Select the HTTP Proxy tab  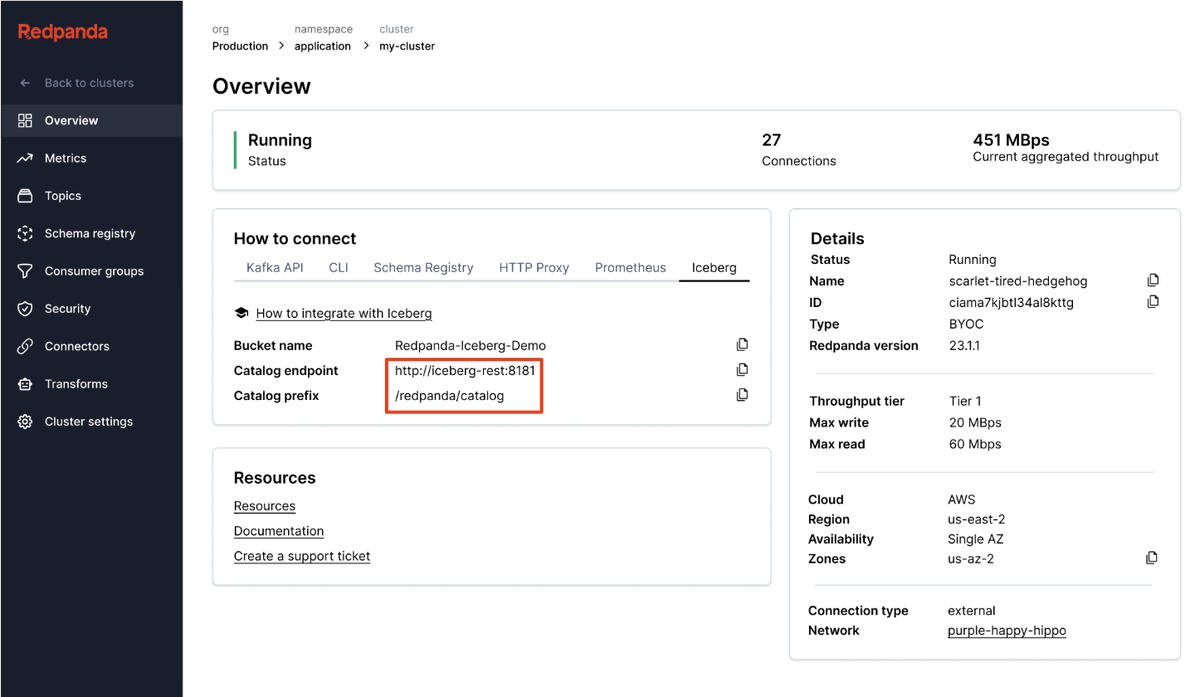534,268
